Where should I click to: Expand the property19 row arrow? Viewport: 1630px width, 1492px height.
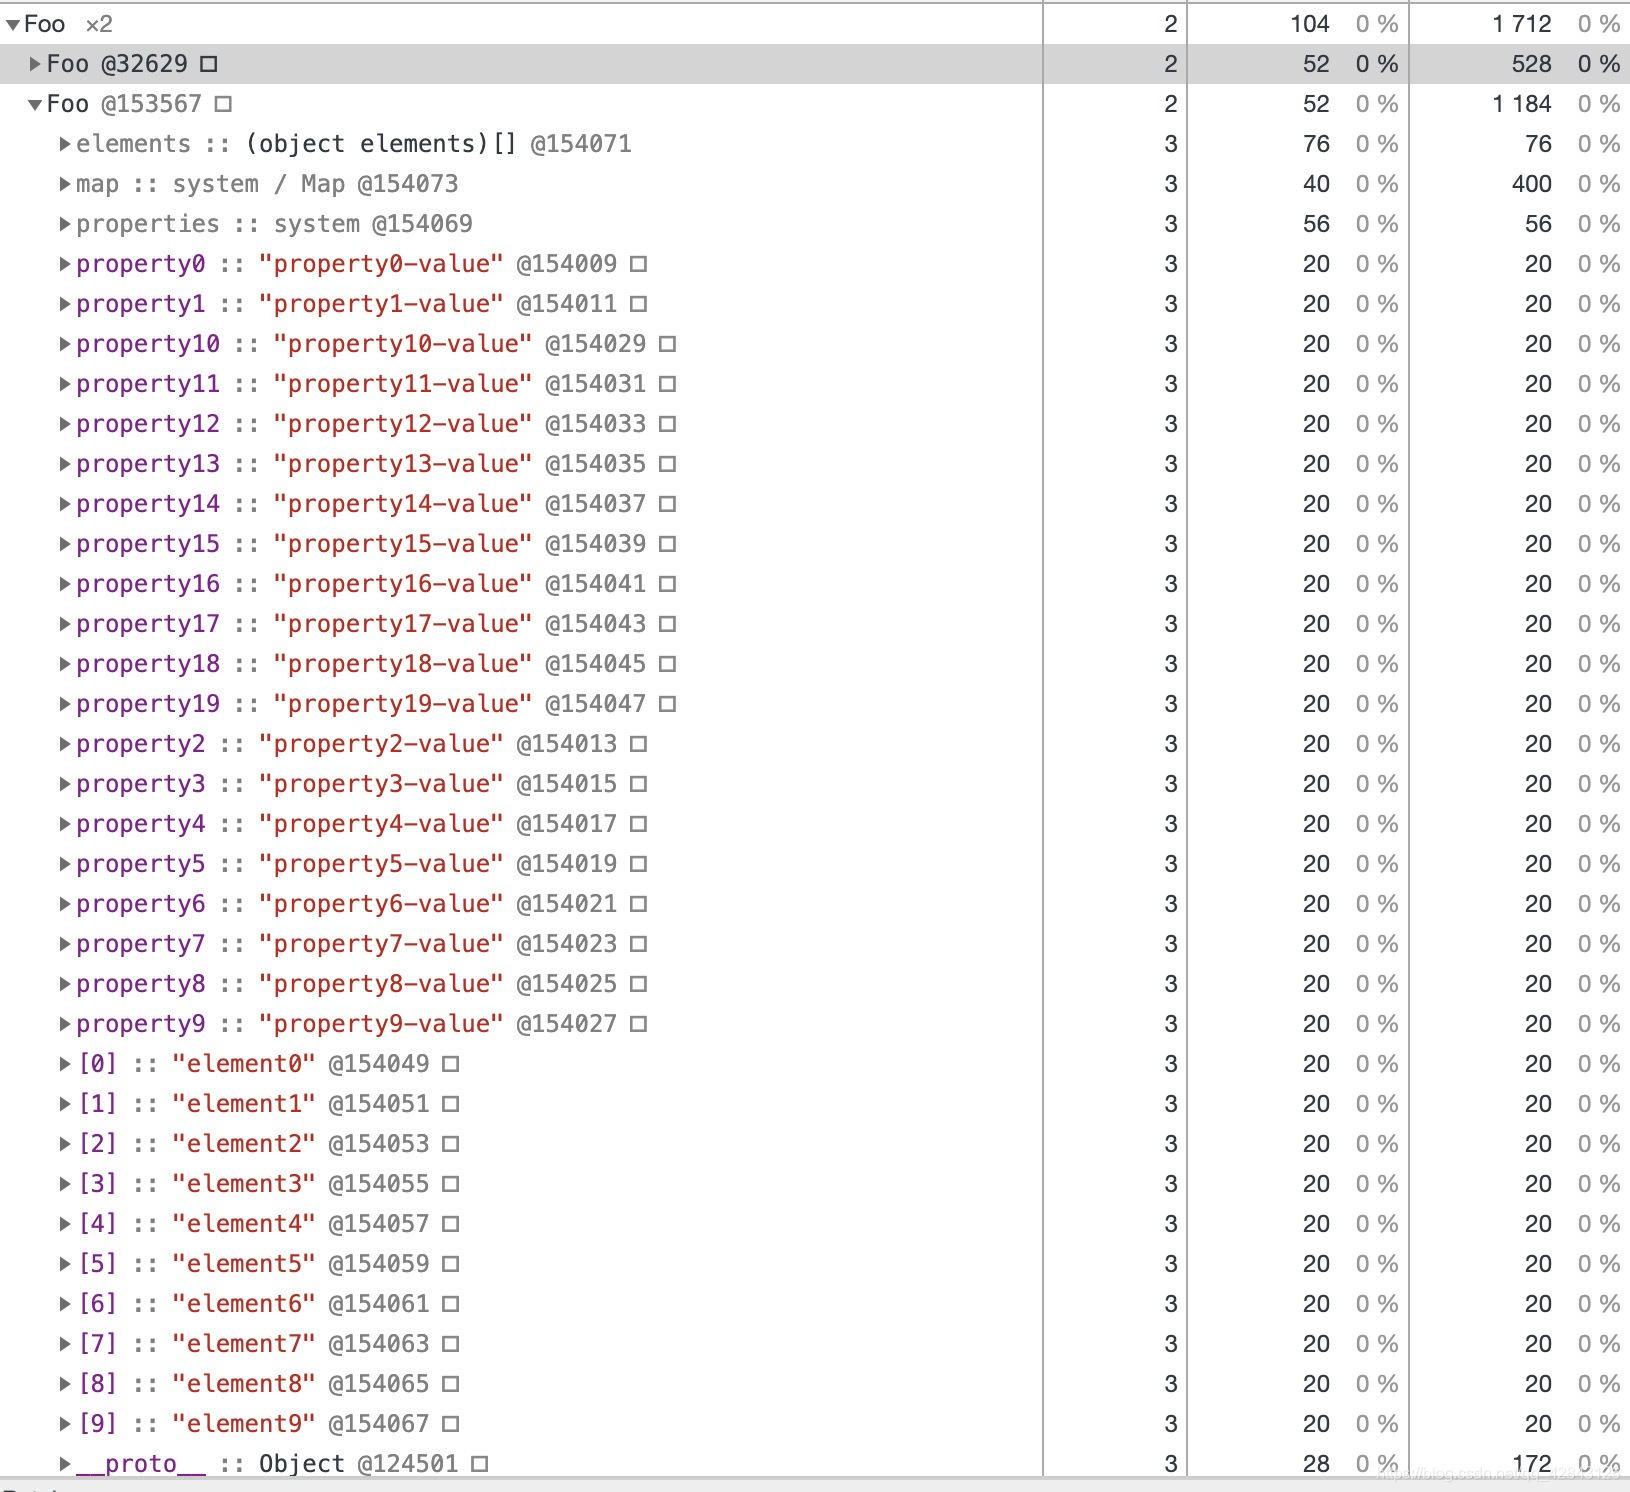pos(65,704)
